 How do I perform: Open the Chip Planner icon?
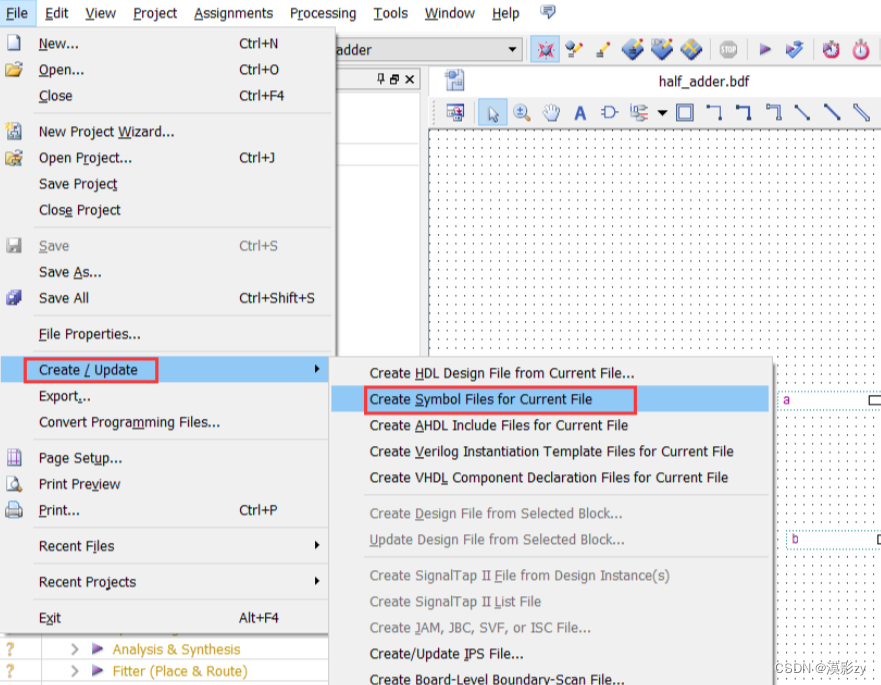662,49
